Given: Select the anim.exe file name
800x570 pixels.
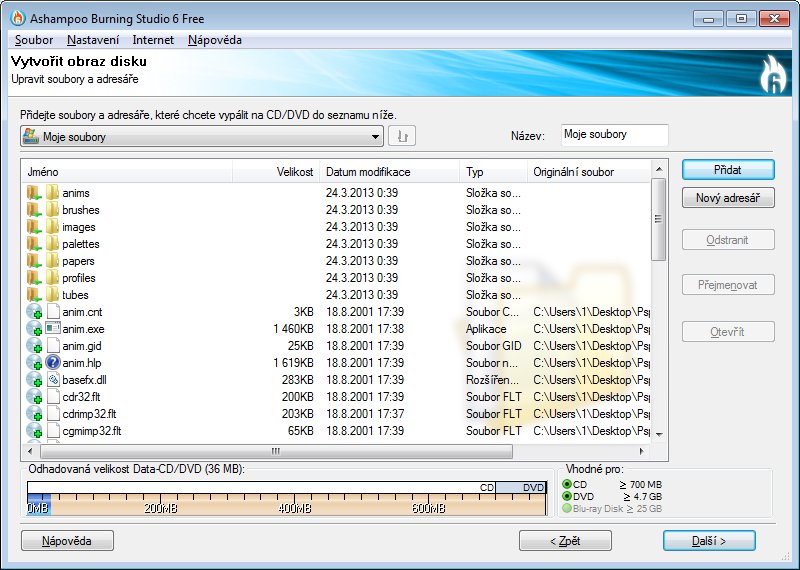Looking at the screenshot, I should [83, 329].
